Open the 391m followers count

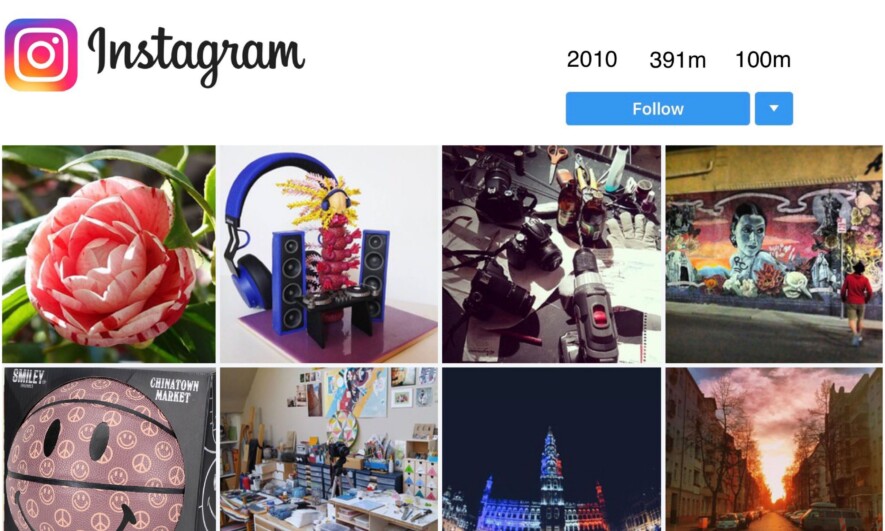[x=677, y=59]
